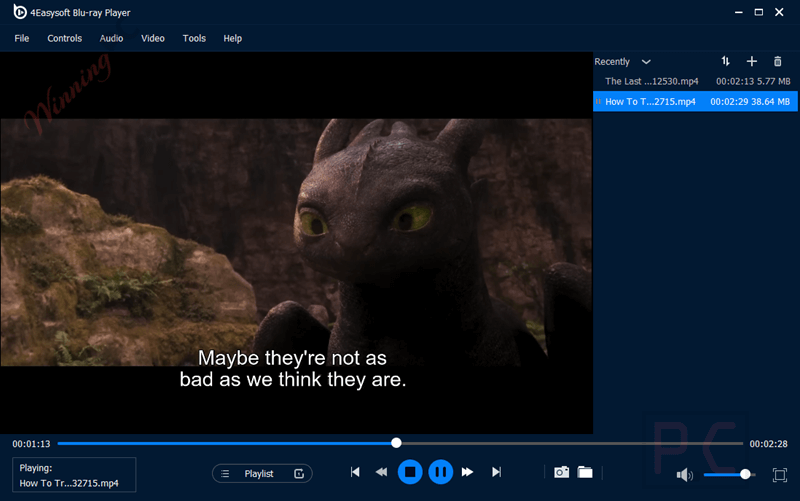
Task: Select The Last ...12530.mp4 in playlist
Action: pos(695,81)
